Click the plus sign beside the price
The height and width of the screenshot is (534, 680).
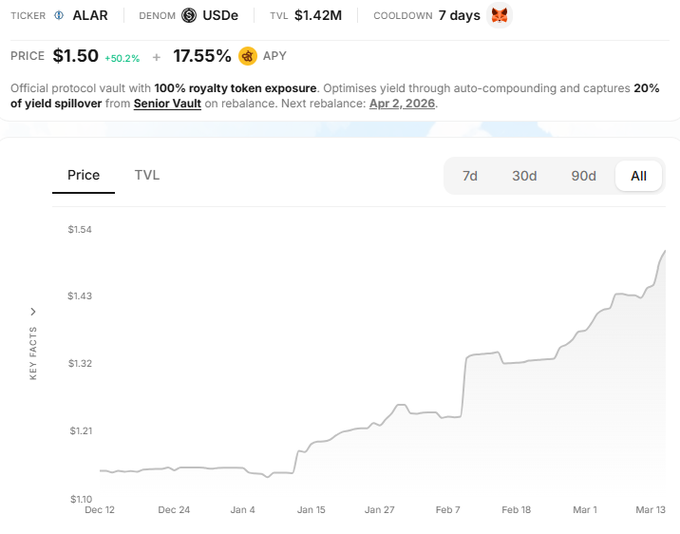(x=156, y=57)
